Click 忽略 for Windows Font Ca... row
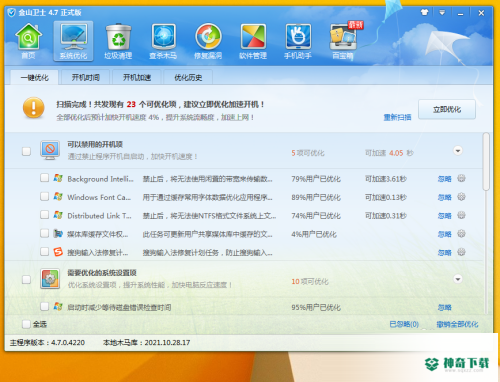This screenshot has width=500, height=382. pos(444,197)
